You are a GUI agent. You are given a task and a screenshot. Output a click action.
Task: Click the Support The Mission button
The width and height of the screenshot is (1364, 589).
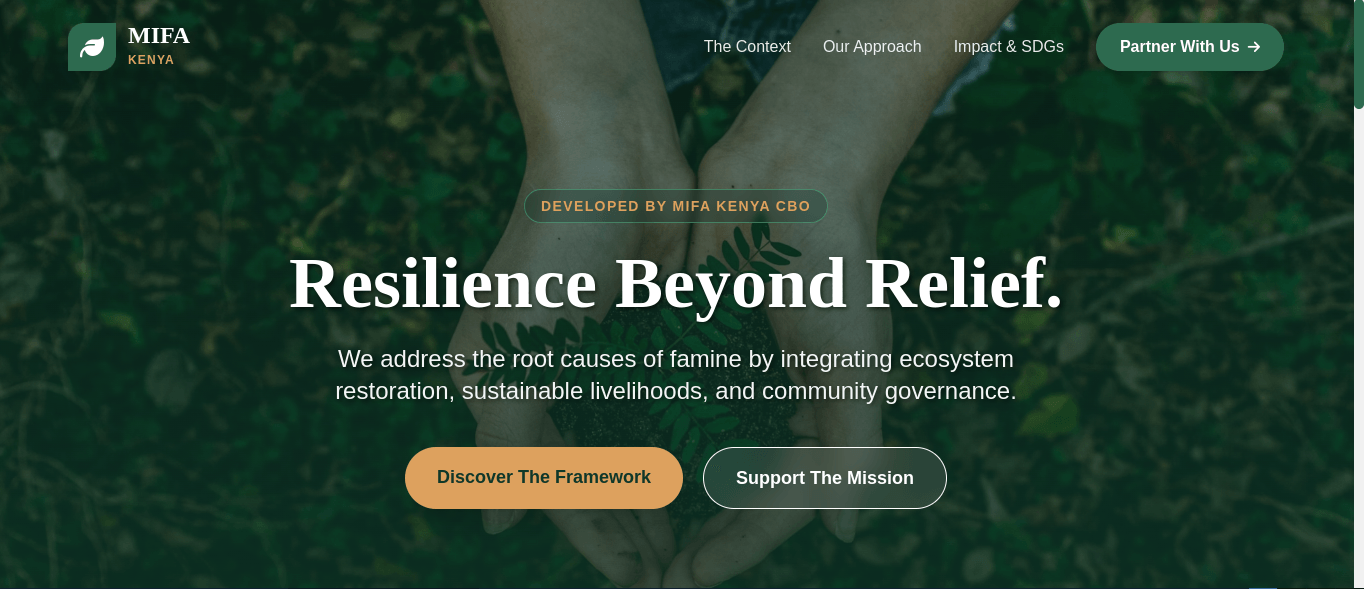(x=825, y=478)
